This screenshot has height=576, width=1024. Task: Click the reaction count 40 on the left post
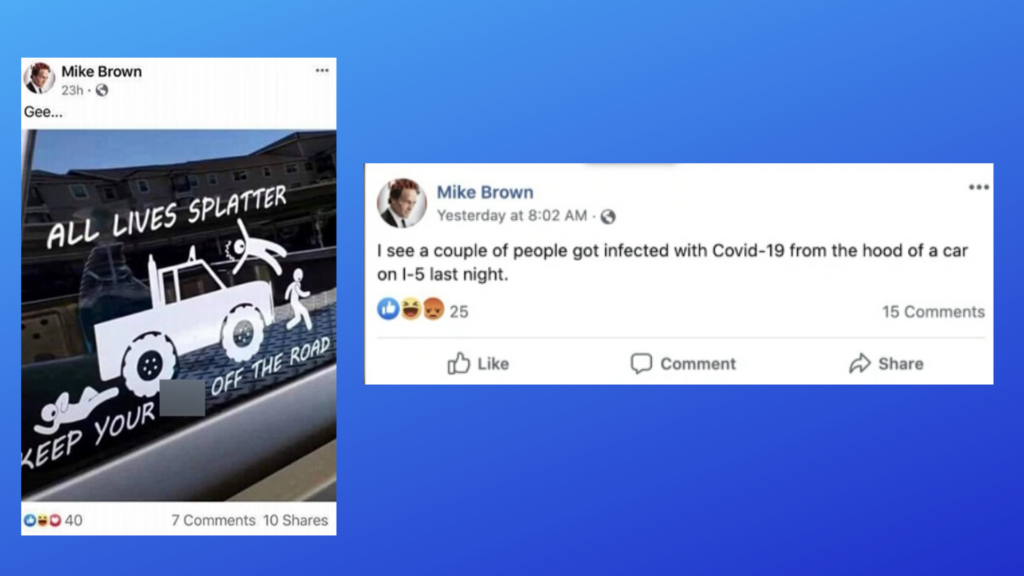click(74, 520)
